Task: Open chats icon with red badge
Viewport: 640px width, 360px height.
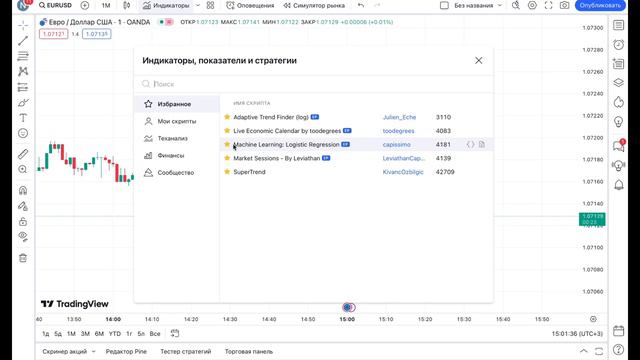Action: (618, 146)
